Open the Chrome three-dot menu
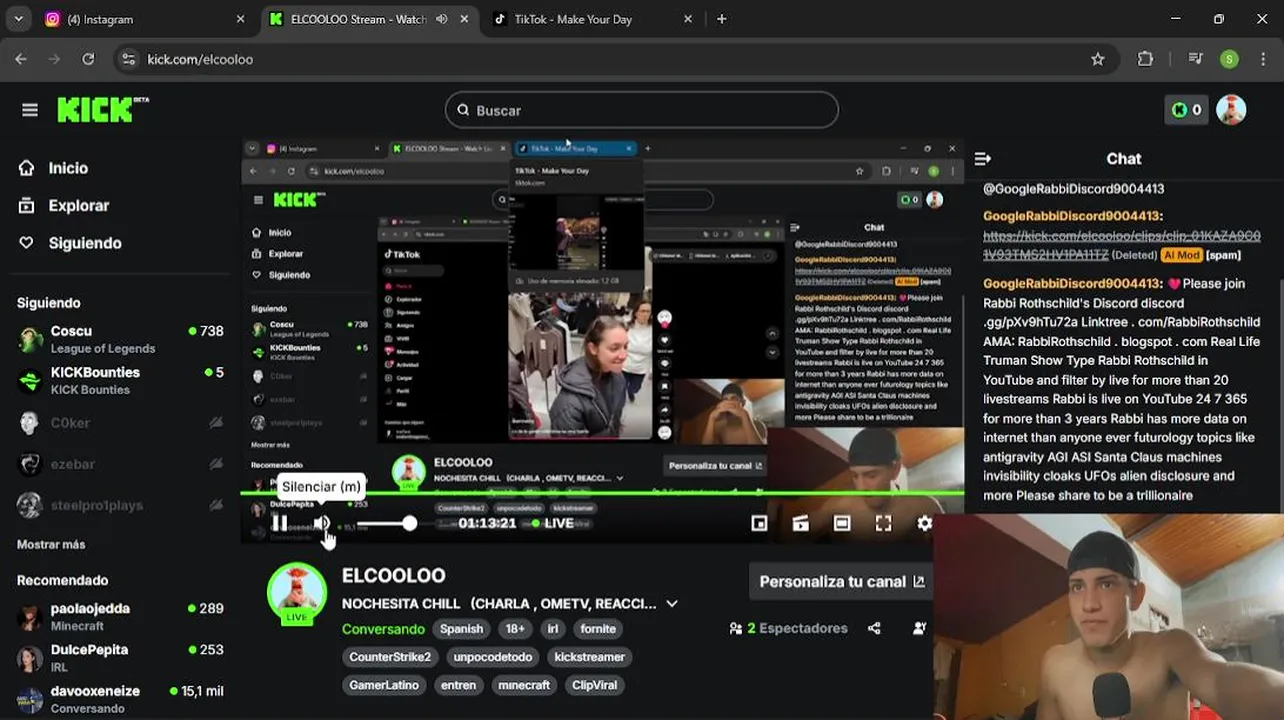The height and width of the screenshot is (720, 1284). (x=1262, y=59)
